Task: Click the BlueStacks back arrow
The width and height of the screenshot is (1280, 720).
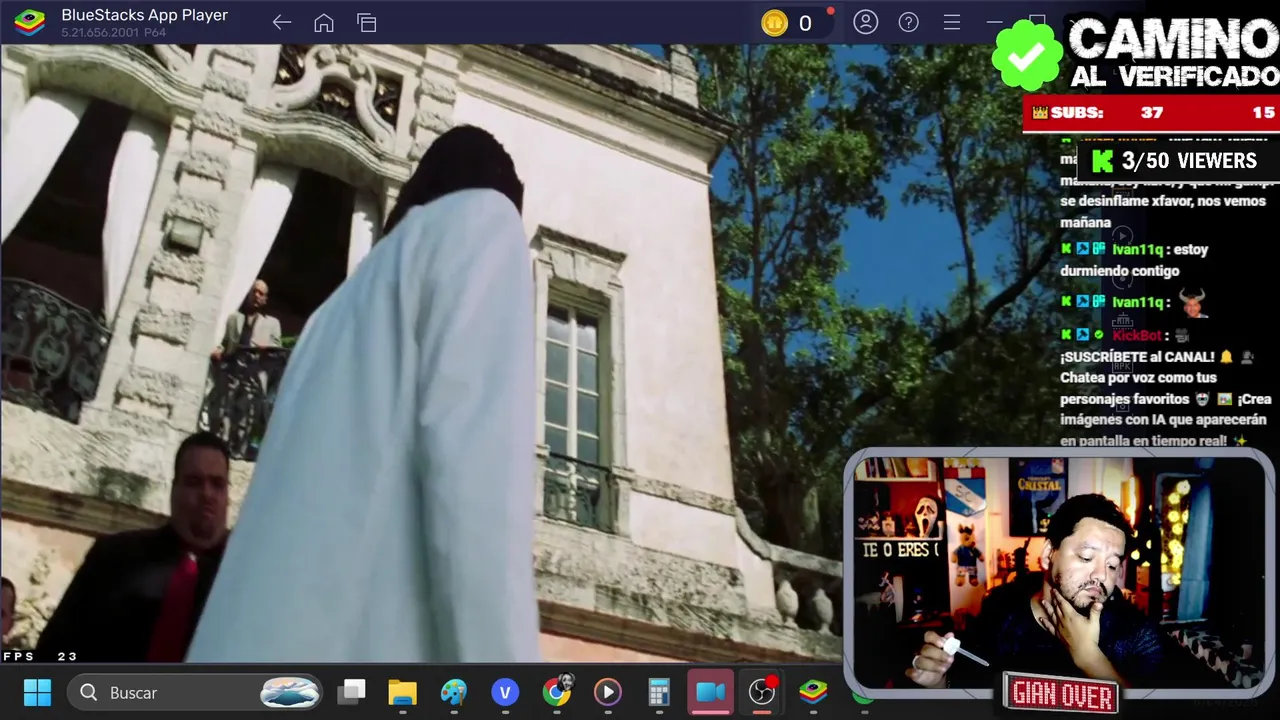Action: point(282,23)
